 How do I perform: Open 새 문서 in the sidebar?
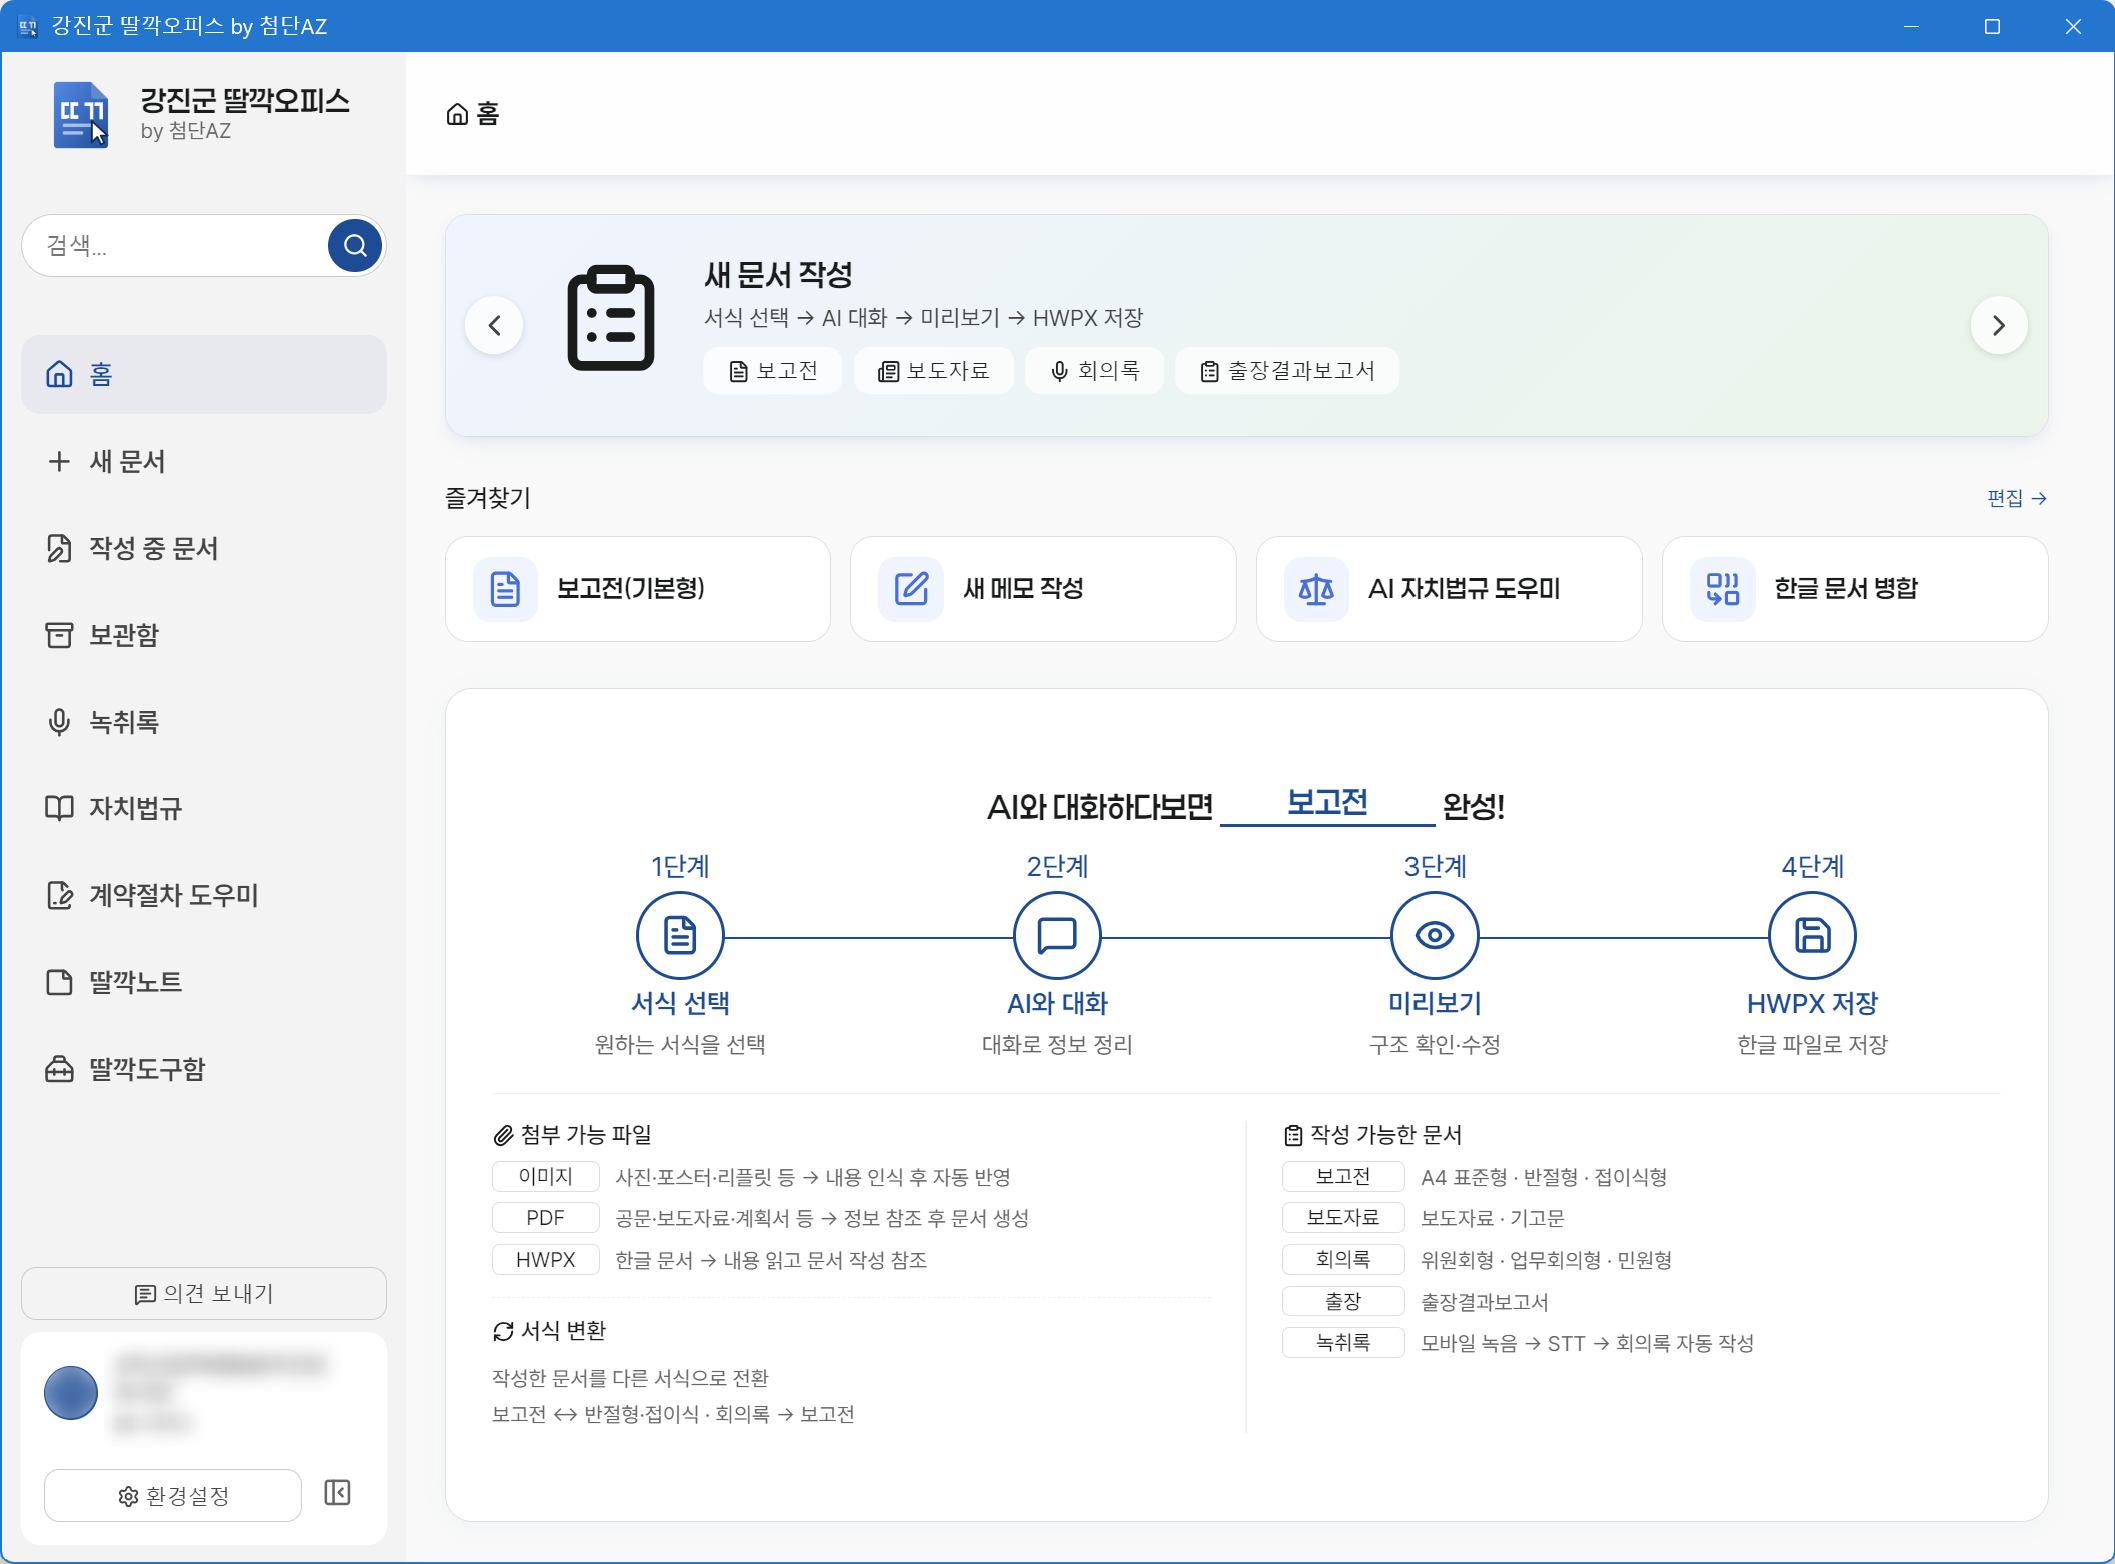tap(204, 461)
